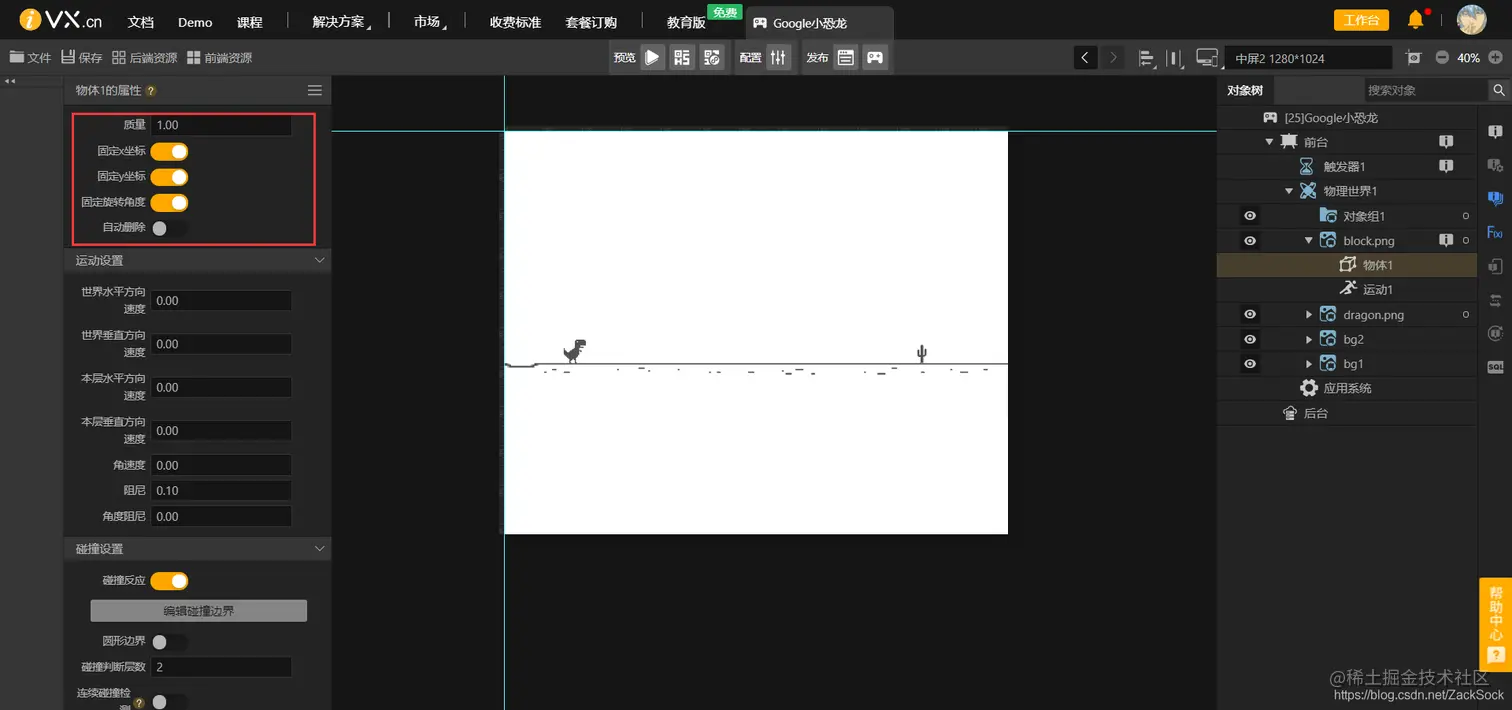1512x710 pixels.
Task: Toggle the 碰撞反应 switch
Action: point(169,581)
